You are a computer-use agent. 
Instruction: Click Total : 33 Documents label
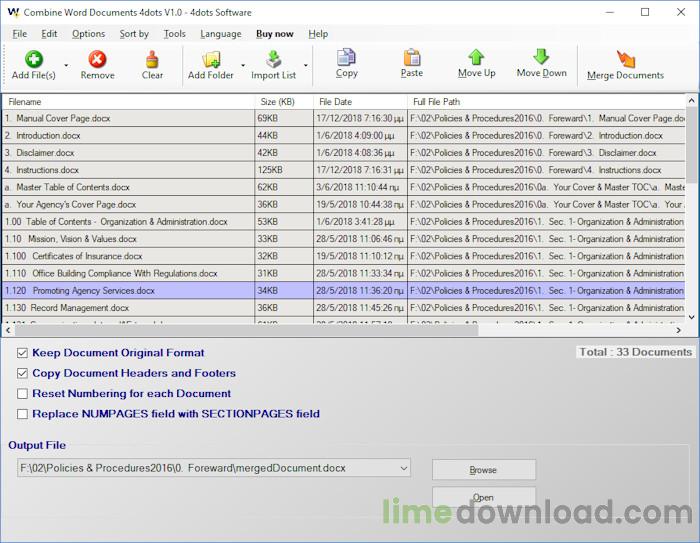[x=635, y=352]
